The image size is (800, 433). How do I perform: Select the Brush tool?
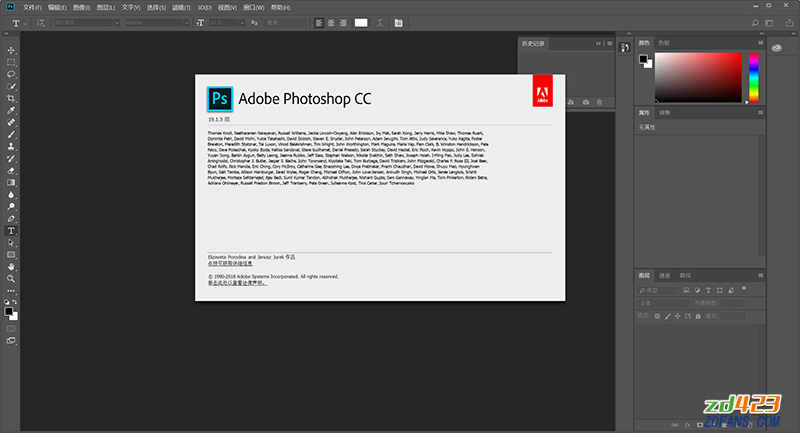pyautogui.click(x=11, y=135)
